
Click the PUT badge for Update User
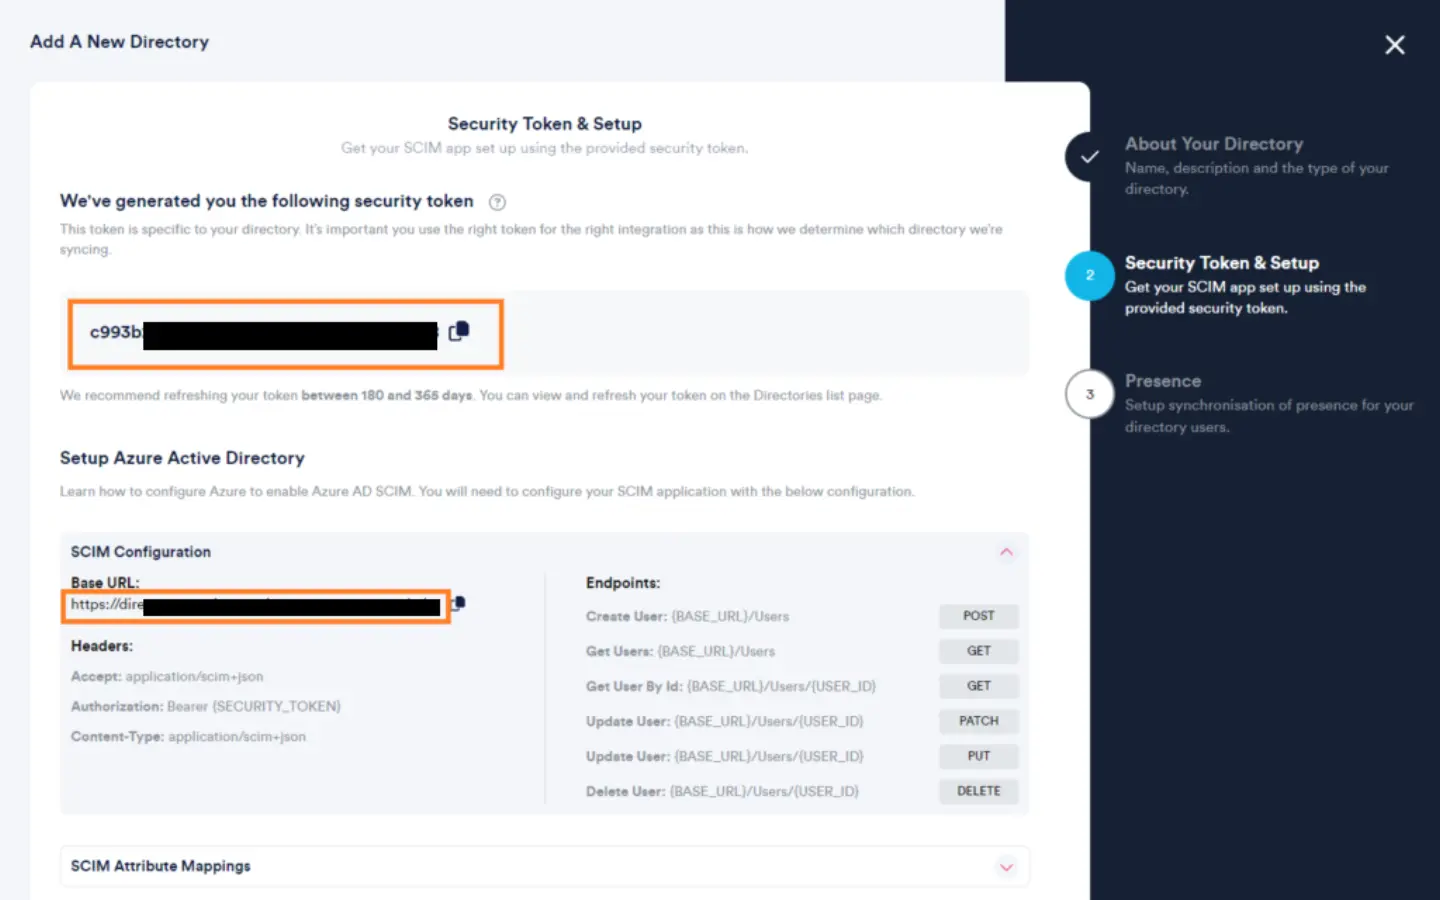coord(978,756)
